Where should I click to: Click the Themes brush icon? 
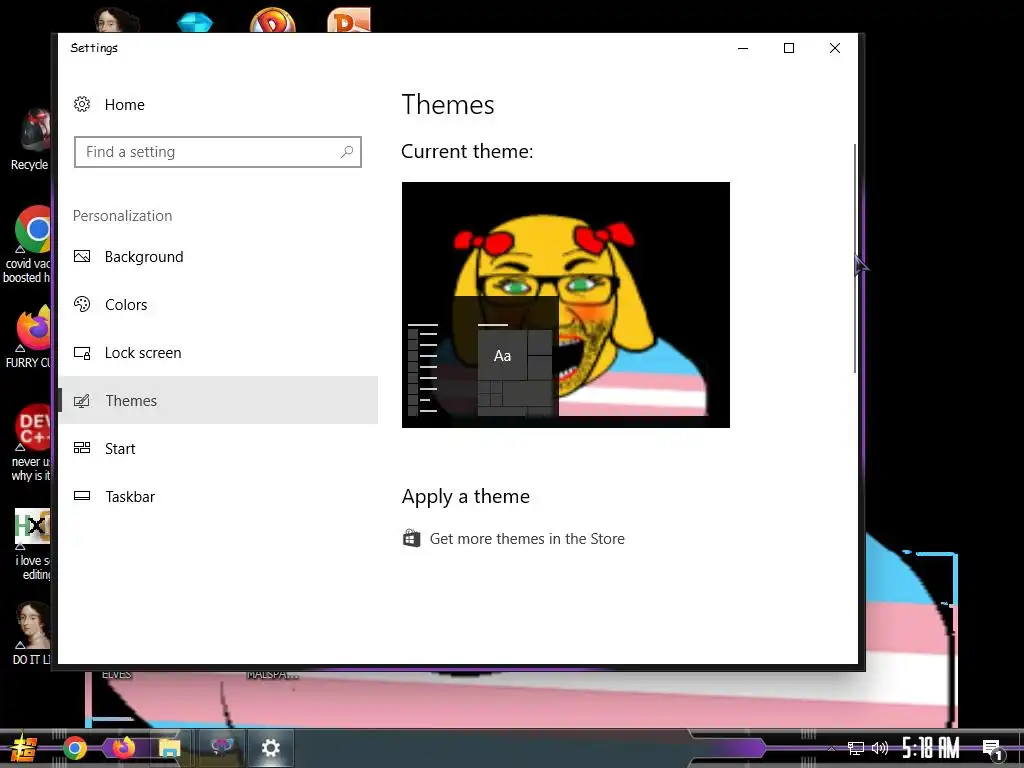click(82, 400)
